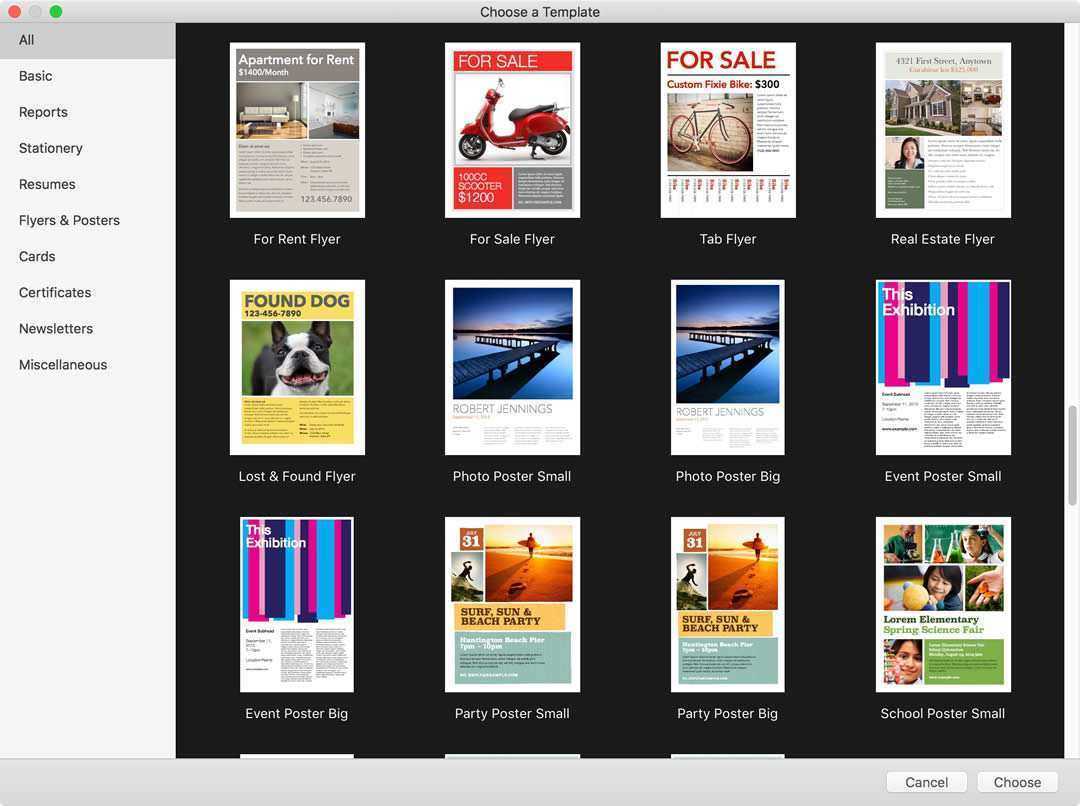
Task: Click the Choose button
Action: point(1017,782)
